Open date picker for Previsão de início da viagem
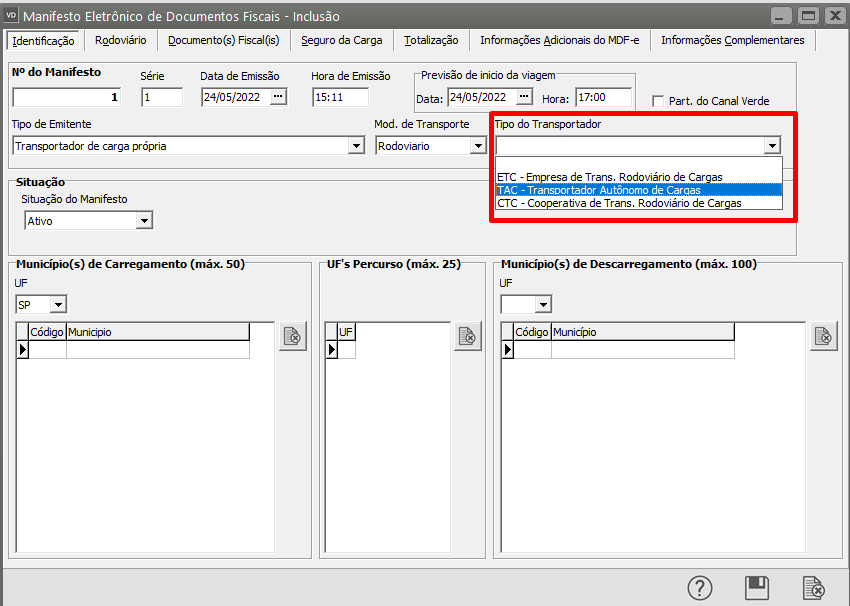This screenshot has height=606, width=850. click(525, 97)
